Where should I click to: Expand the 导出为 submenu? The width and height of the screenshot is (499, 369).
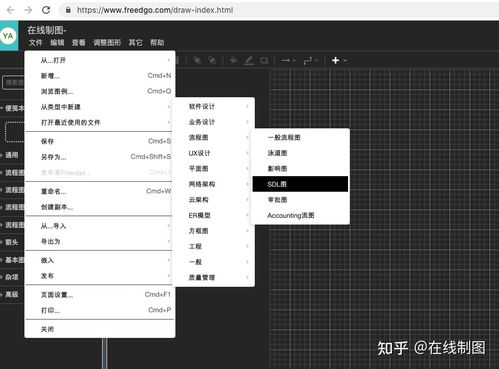tap(100, 242)
